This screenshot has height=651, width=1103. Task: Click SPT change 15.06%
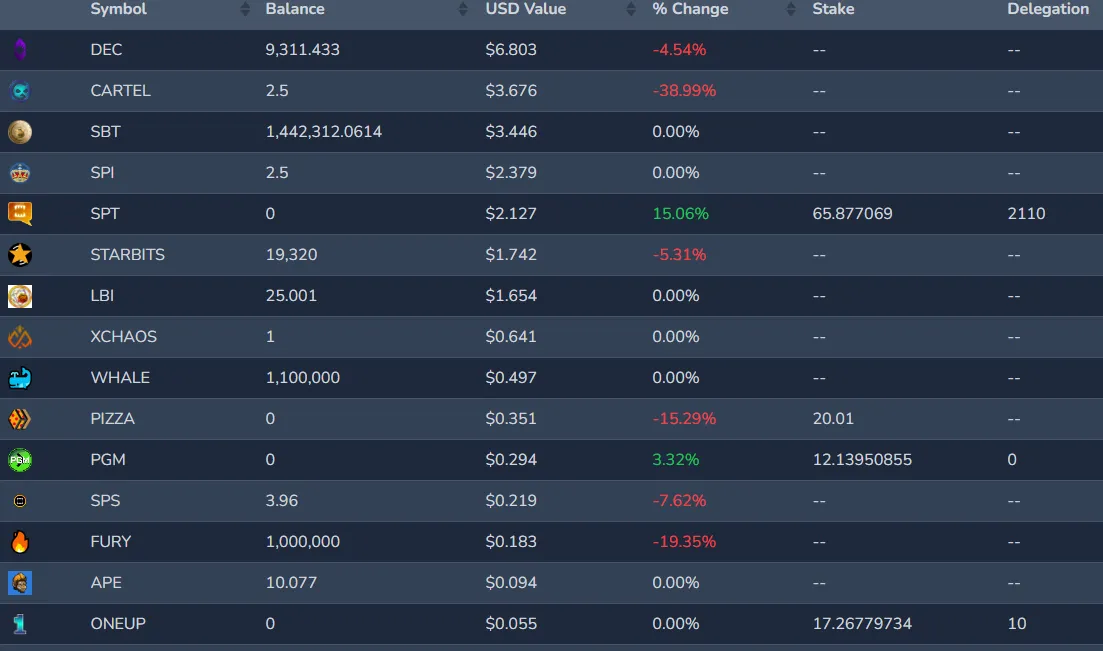coord(680,214)
